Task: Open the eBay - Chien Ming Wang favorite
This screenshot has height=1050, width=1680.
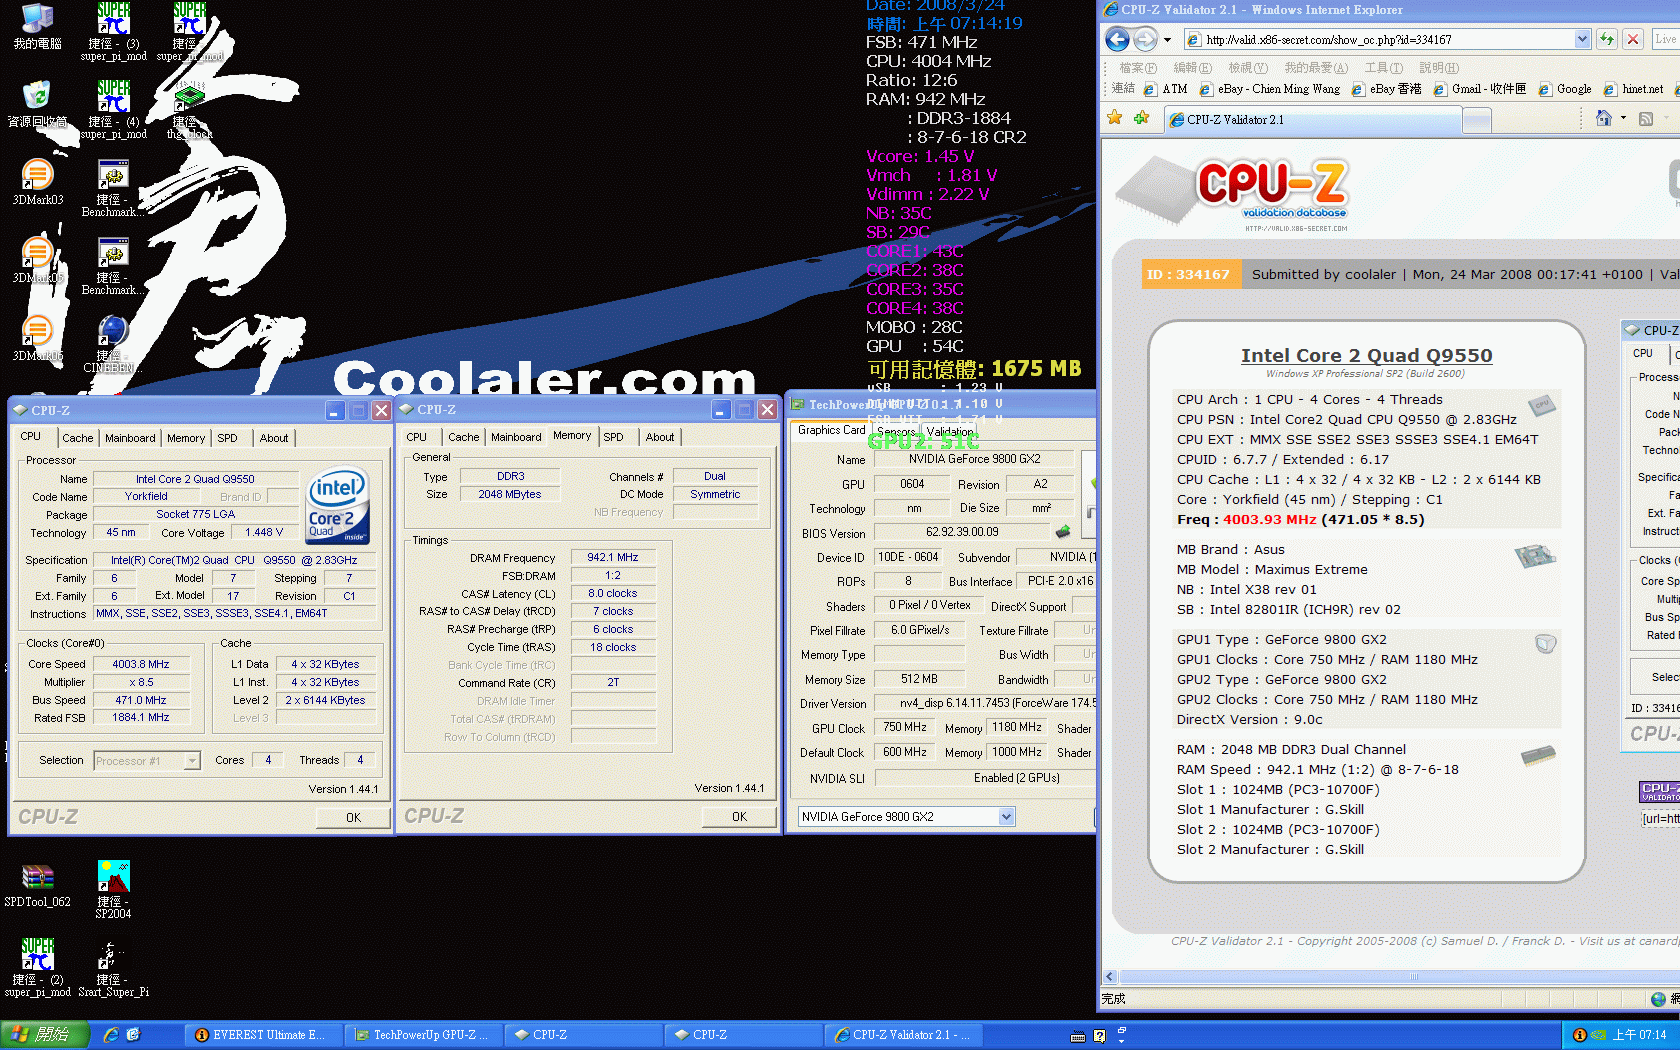Action: [x=1270, y=89]
